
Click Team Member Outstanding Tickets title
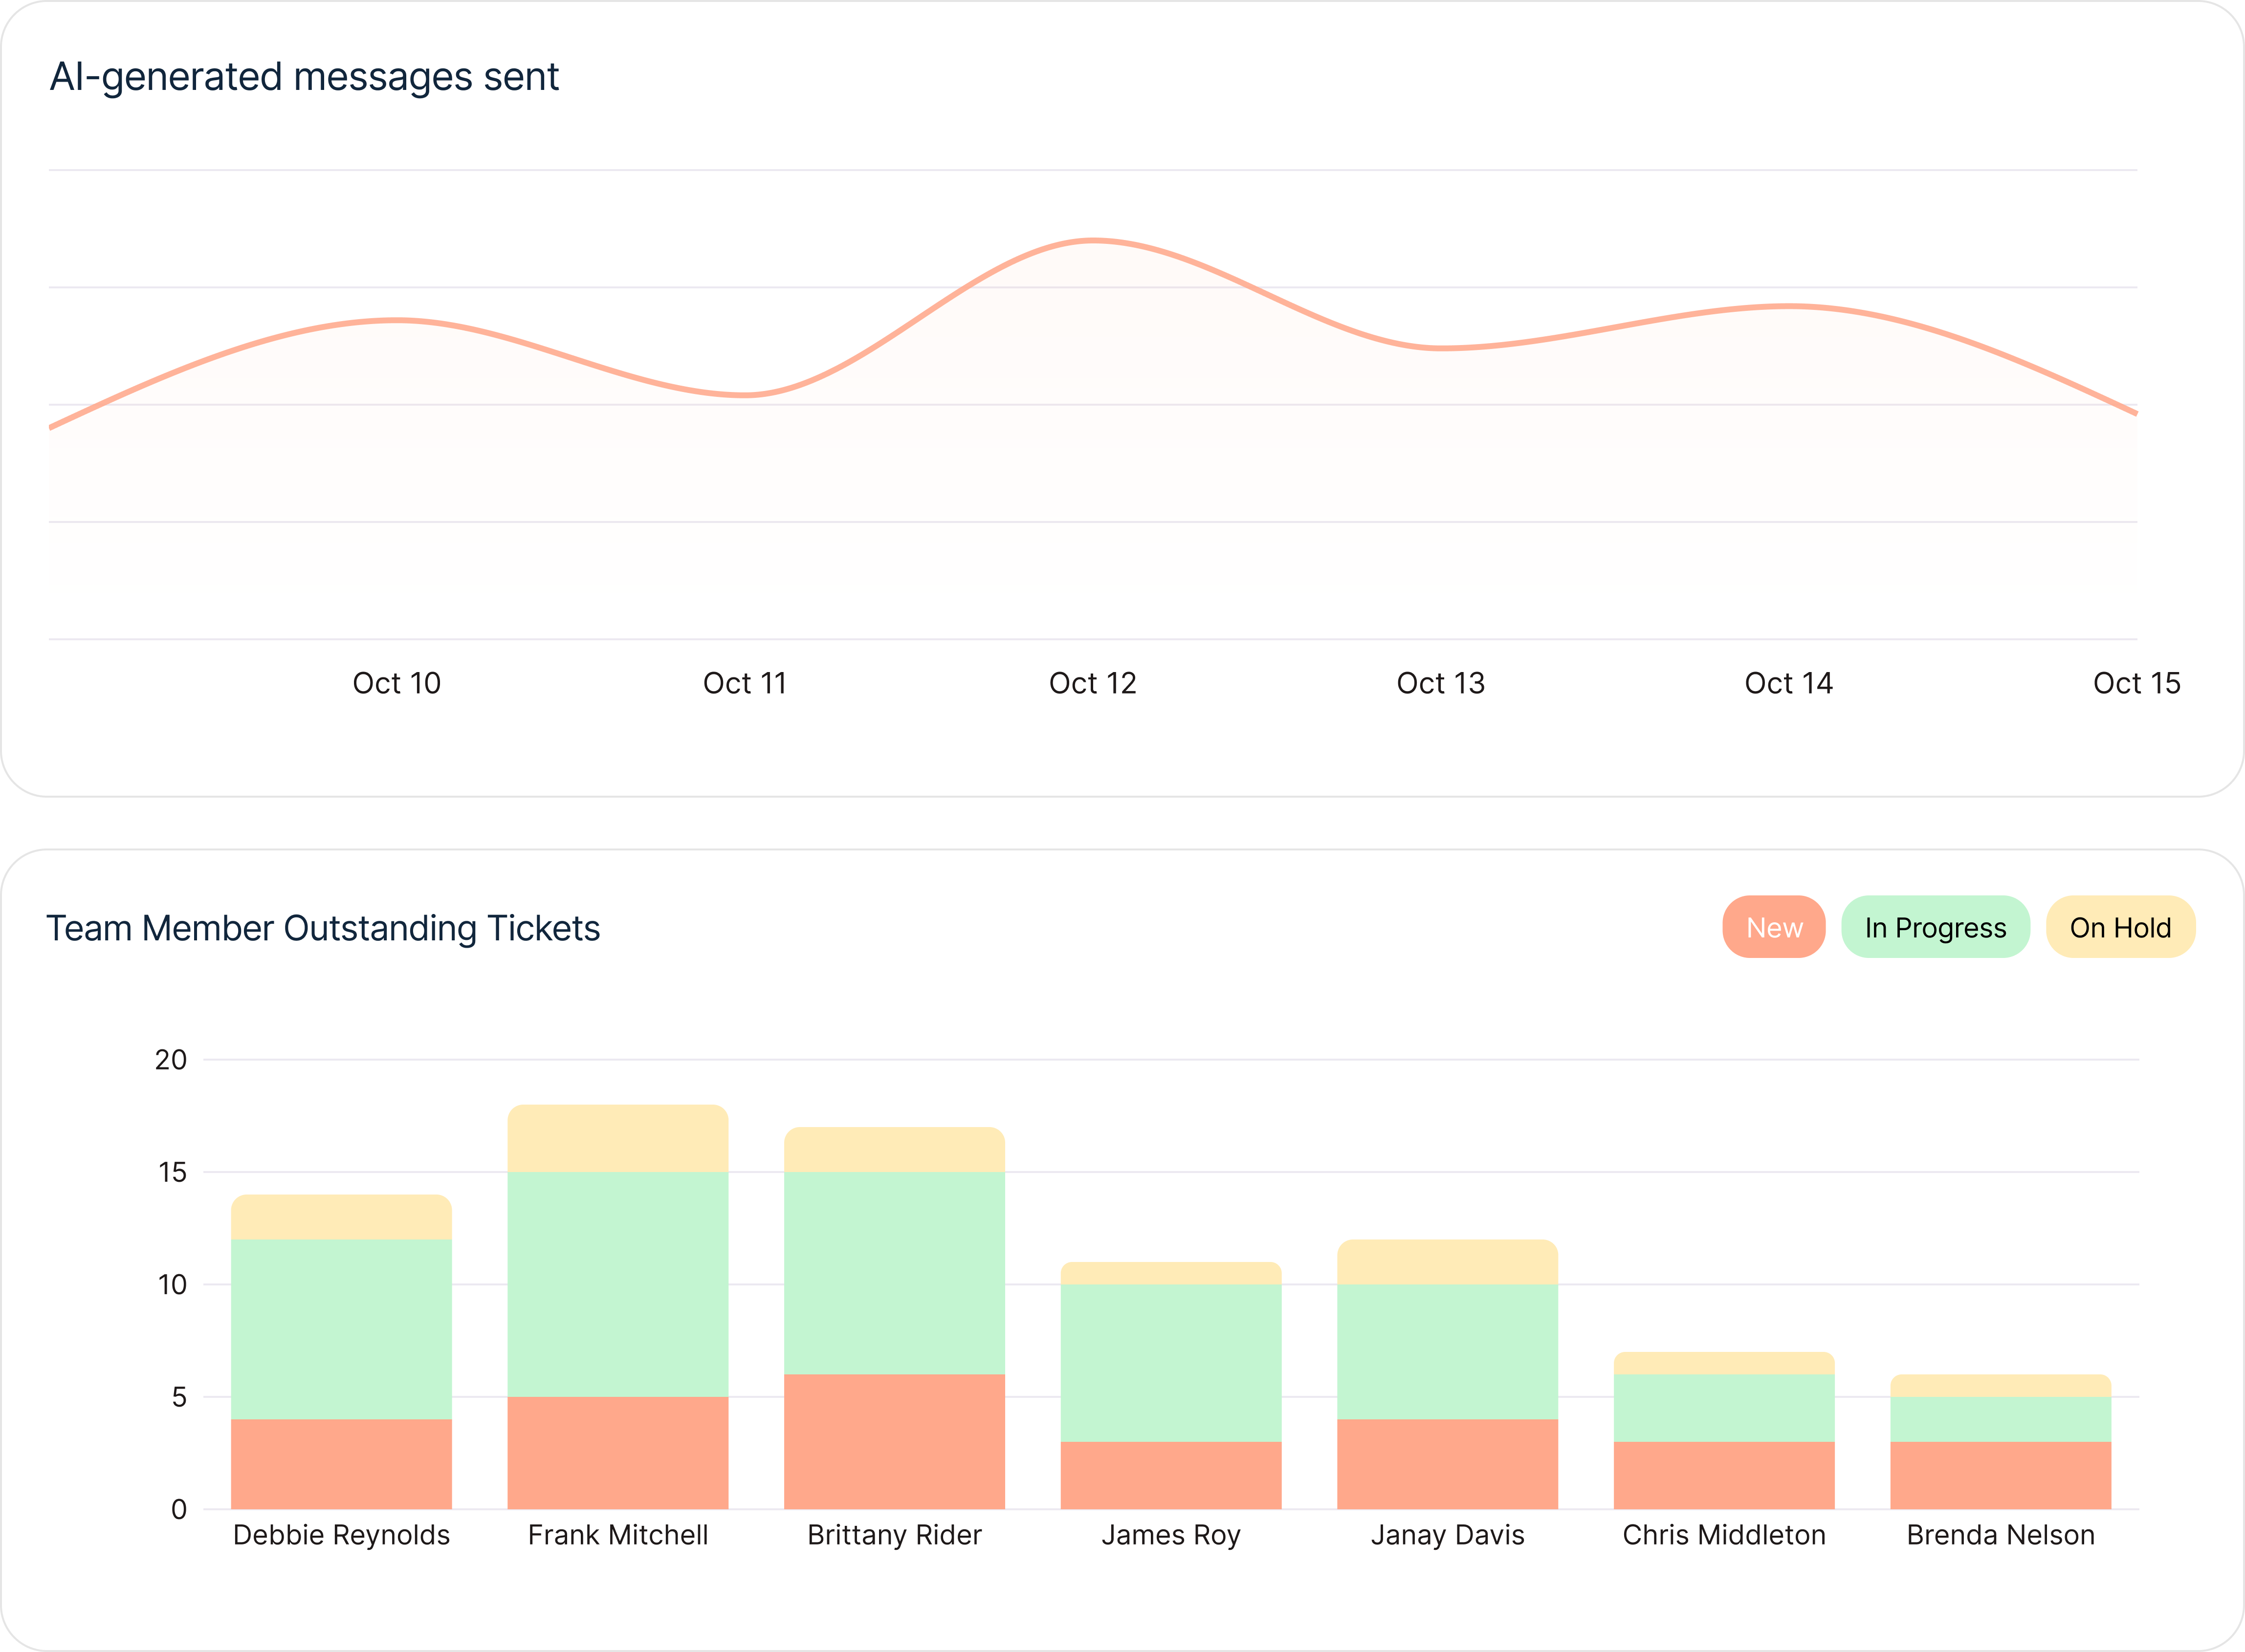[x=323, y=928]
